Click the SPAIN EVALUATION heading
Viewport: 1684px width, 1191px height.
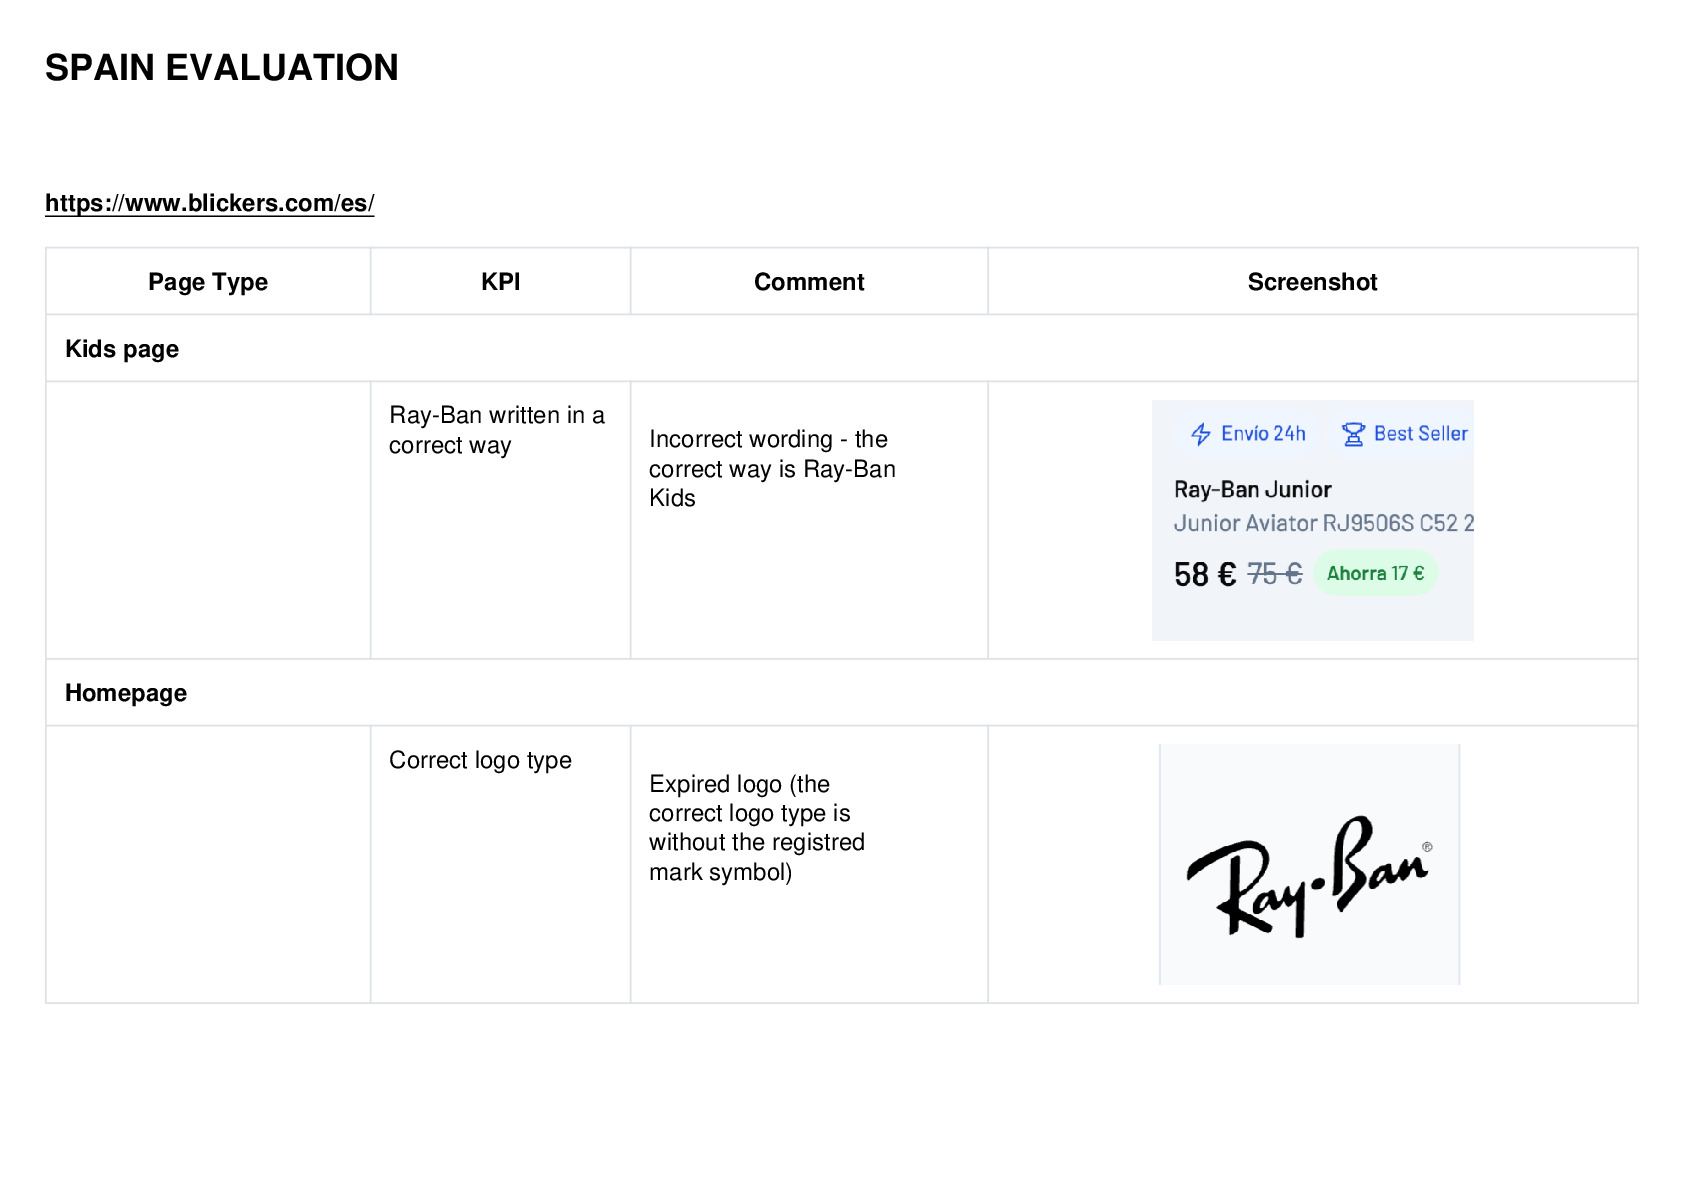coord(222,68)
